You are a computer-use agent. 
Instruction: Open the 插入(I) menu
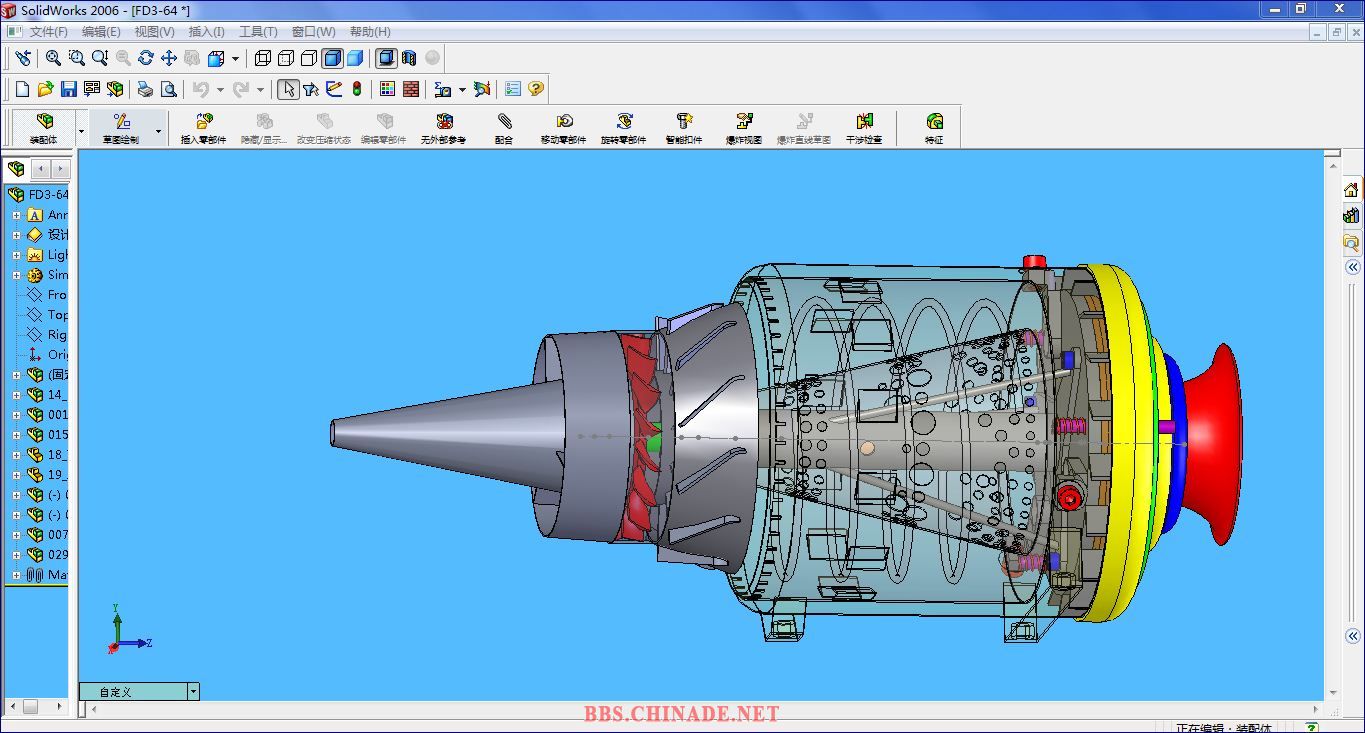[206, 32]
